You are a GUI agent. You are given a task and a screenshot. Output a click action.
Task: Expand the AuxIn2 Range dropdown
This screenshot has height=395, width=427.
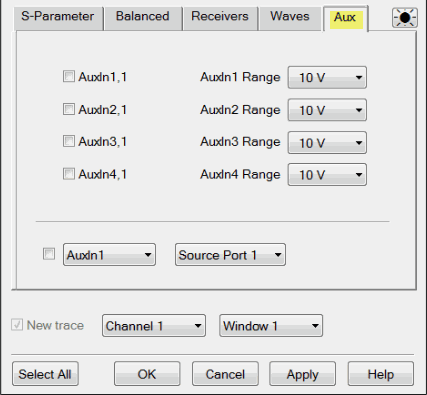click(327, 110)
